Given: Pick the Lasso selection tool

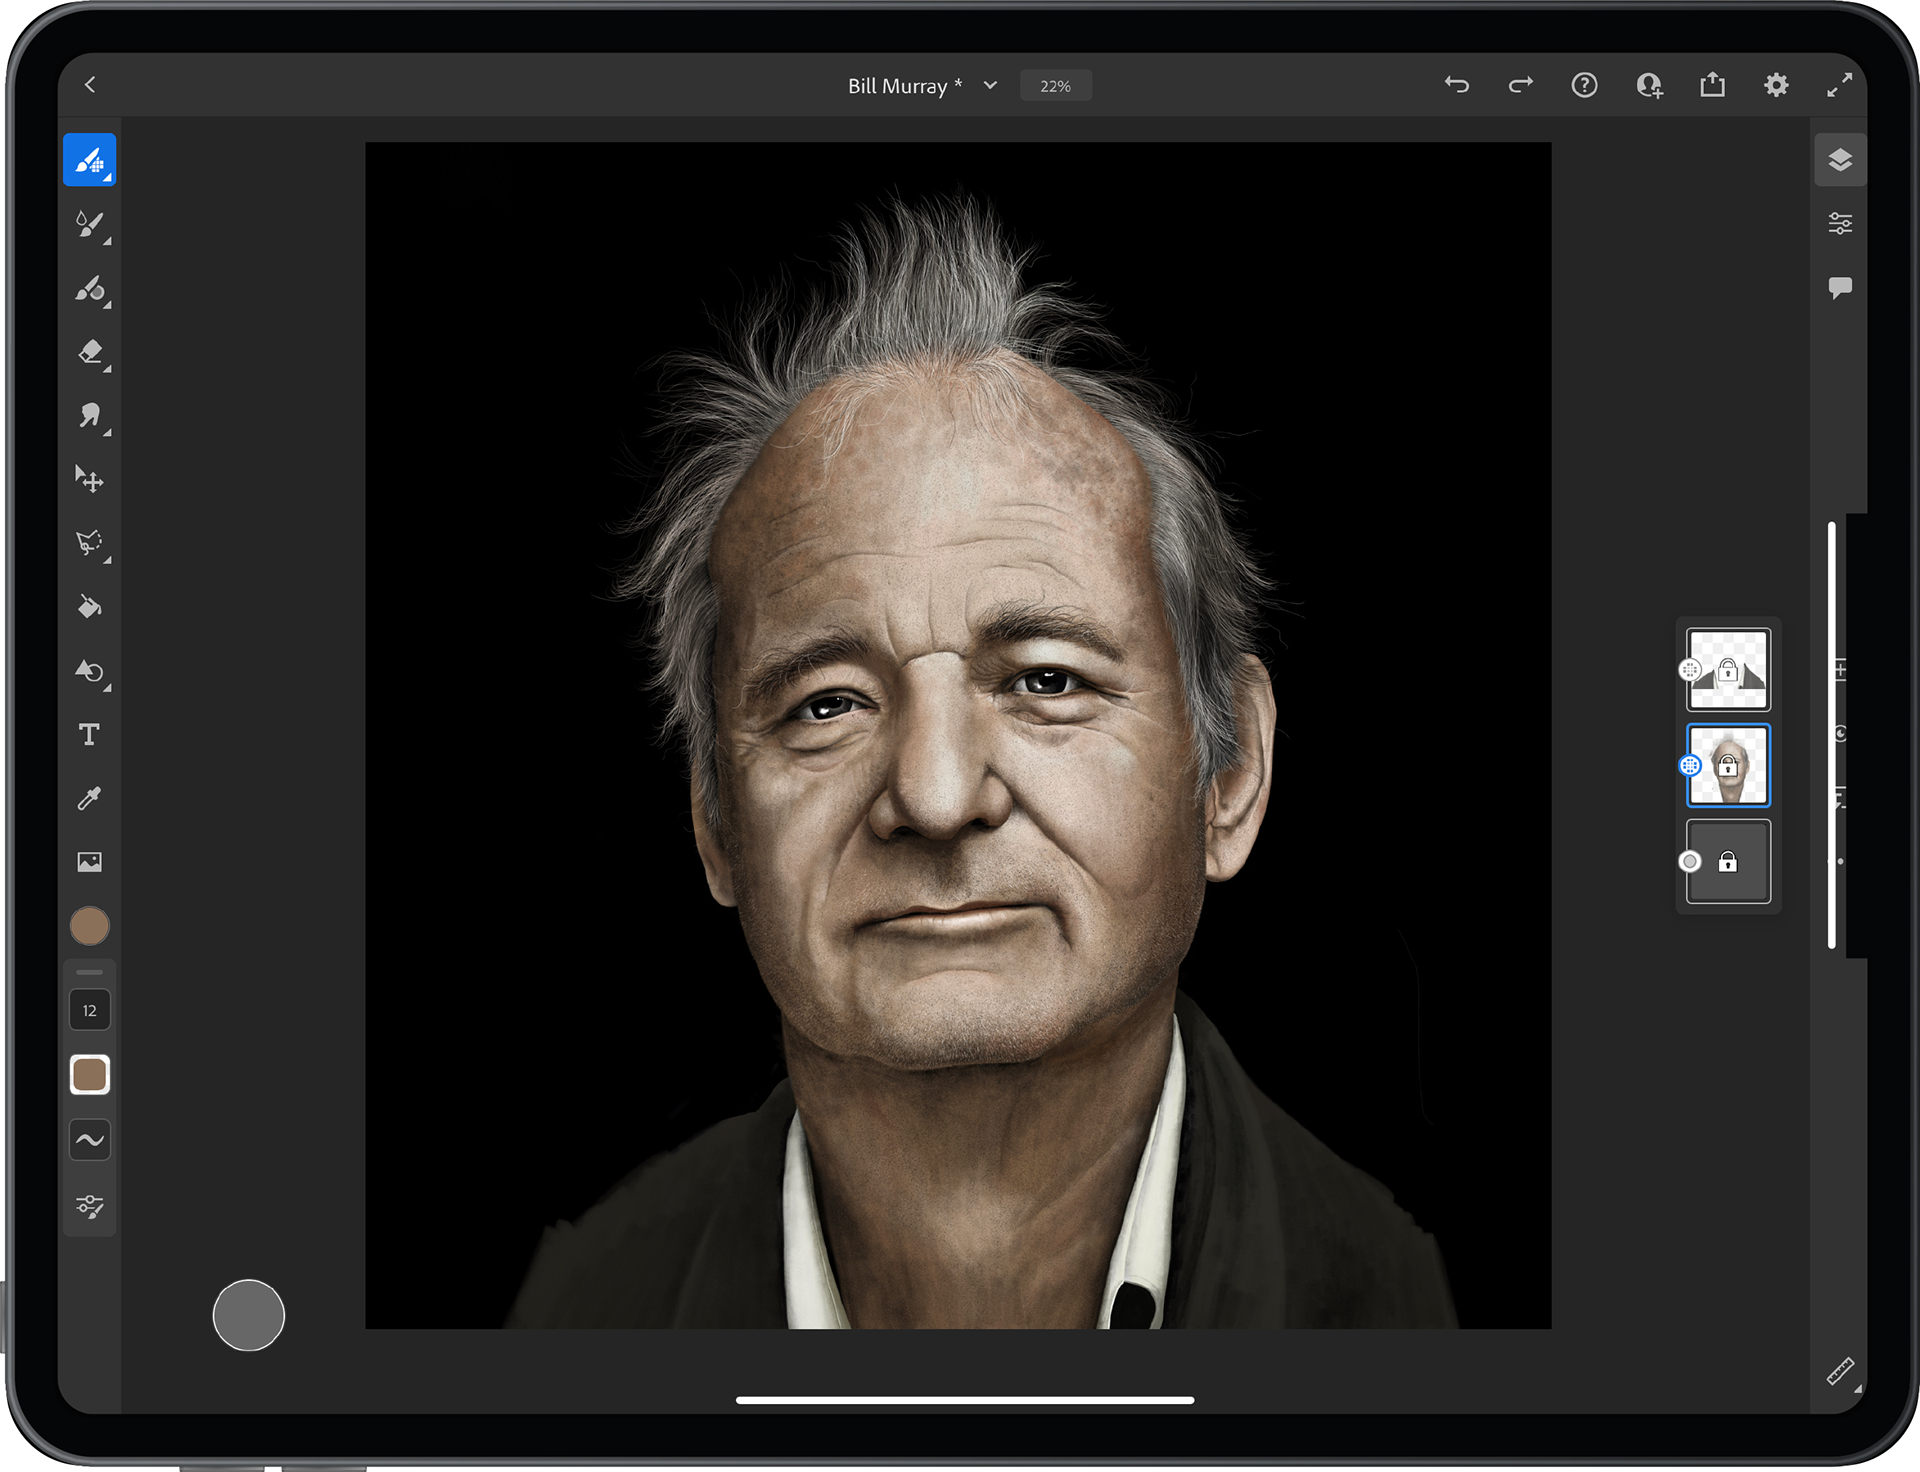Looking at the screenshot, I should (89, 543).
